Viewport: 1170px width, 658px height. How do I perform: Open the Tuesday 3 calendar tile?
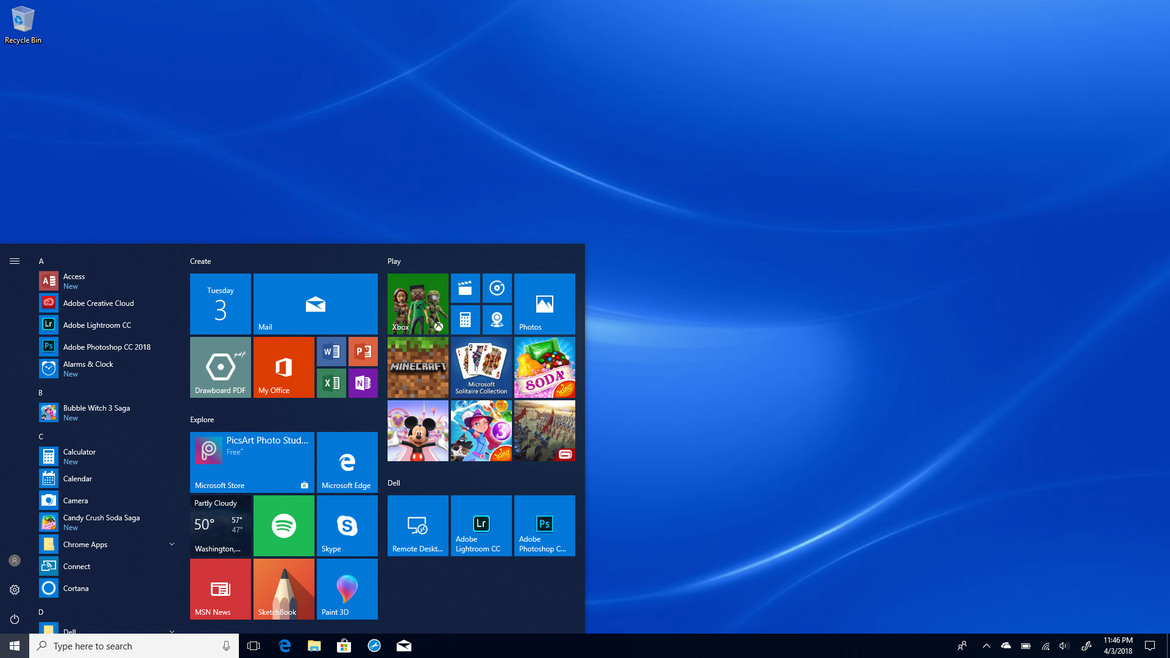pyautogui.click(x=220, y=304)
